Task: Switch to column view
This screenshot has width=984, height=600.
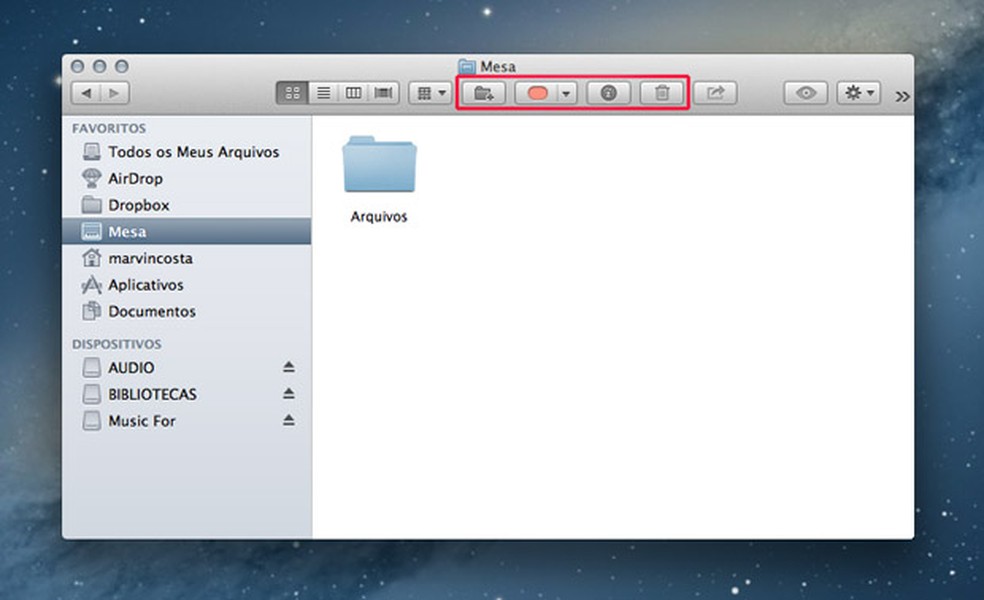Action: [353, 94]
